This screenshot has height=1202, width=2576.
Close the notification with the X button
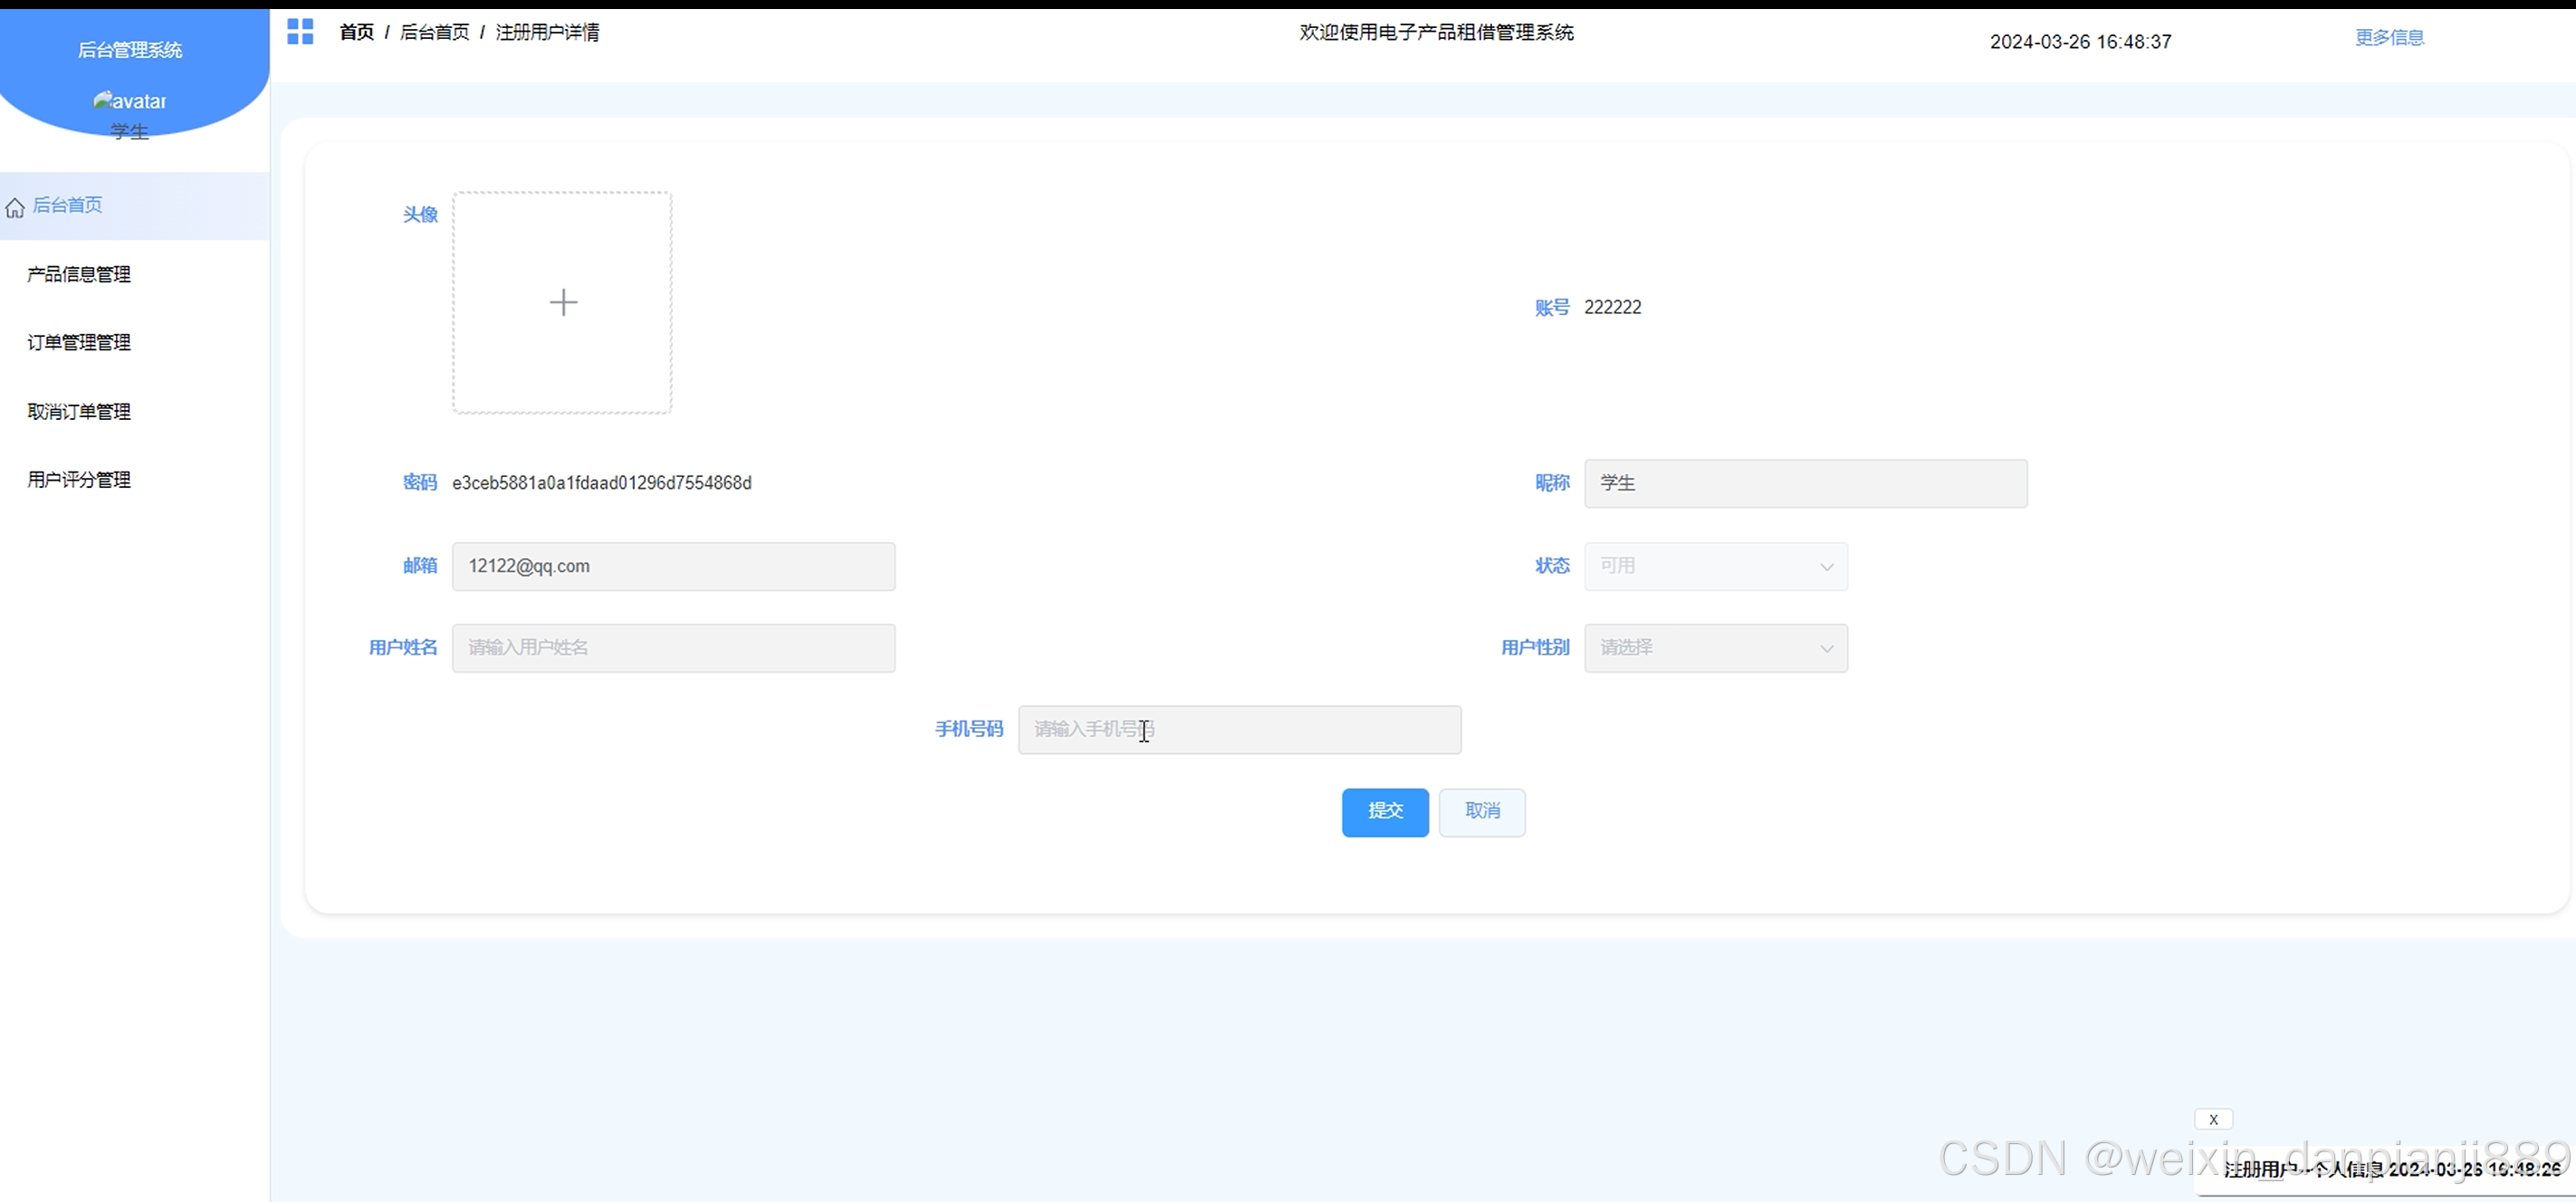pyautogui.click(x=2213, y=1119)
